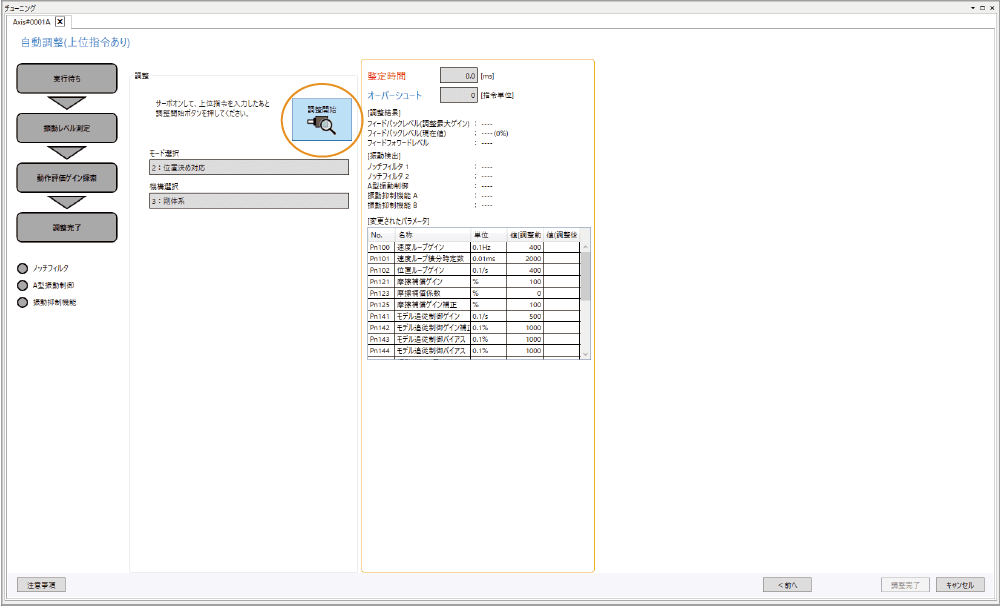Image resolution: width=1000 pixels, height=606 pixels.
Task: Click the 動作評価ゲイン探索 step block
Action: coord(68,177)
